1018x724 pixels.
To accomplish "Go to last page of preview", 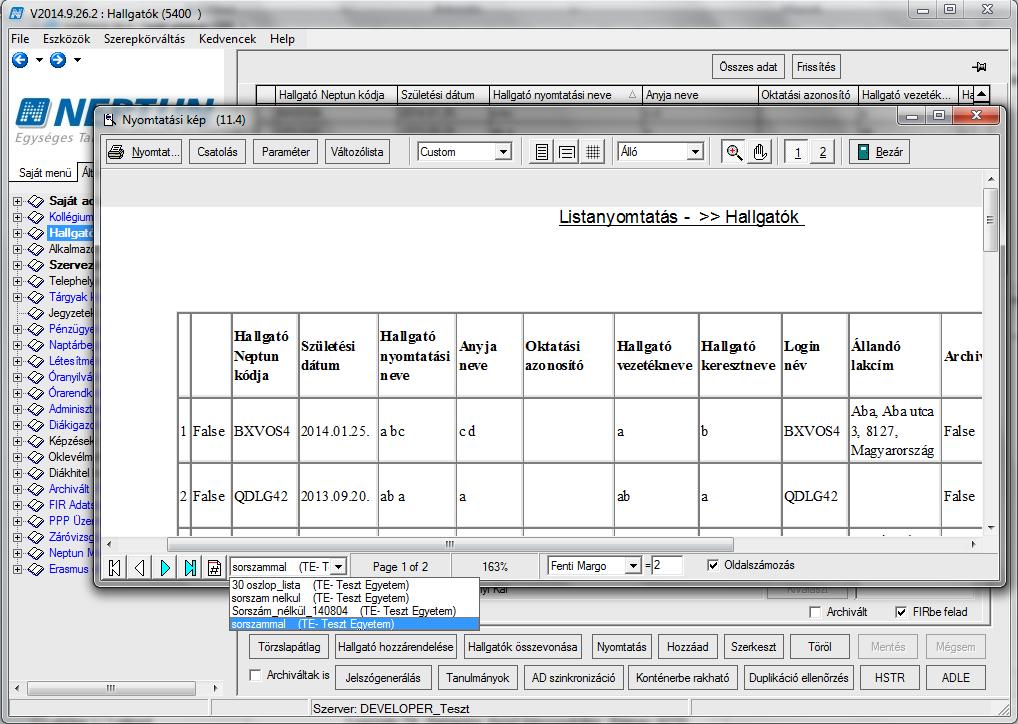I will click(190, 568).
